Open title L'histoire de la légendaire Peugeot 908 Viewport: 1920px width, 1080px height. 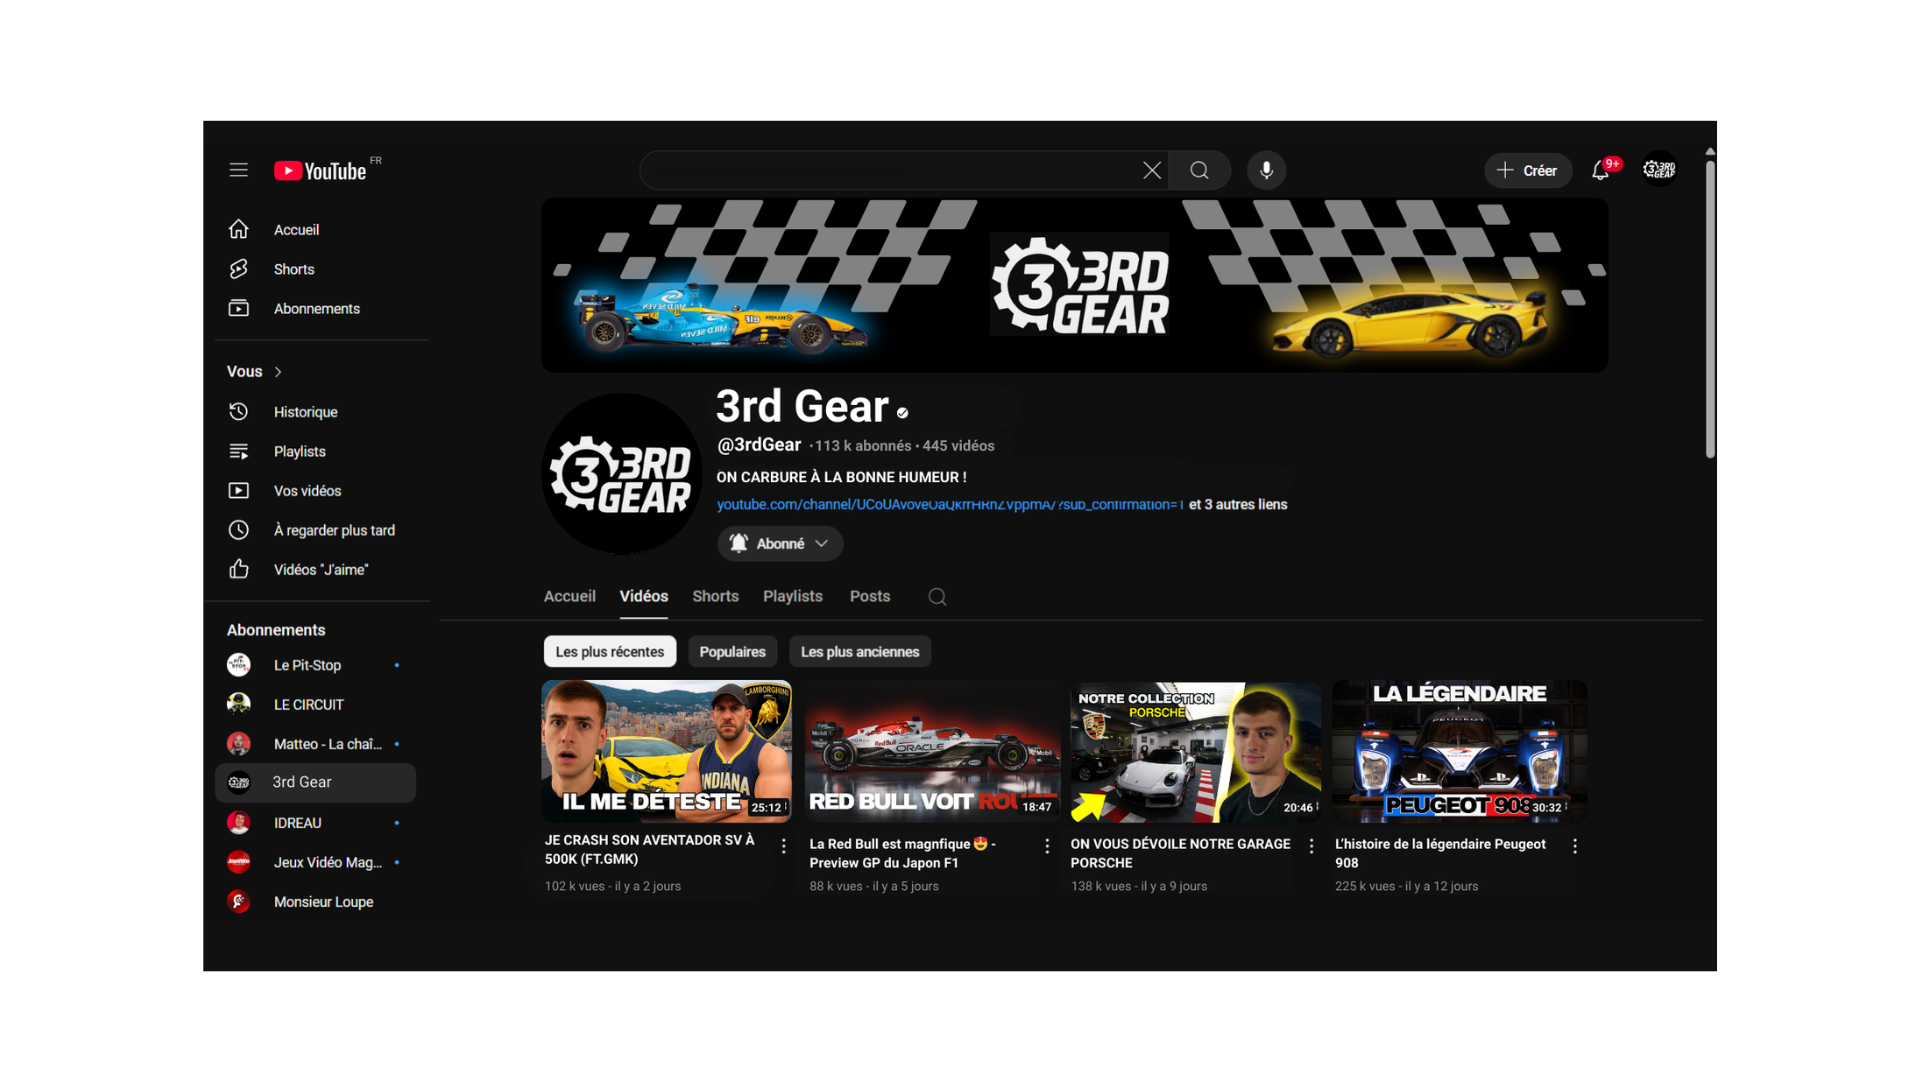(x=1440, y=853)
